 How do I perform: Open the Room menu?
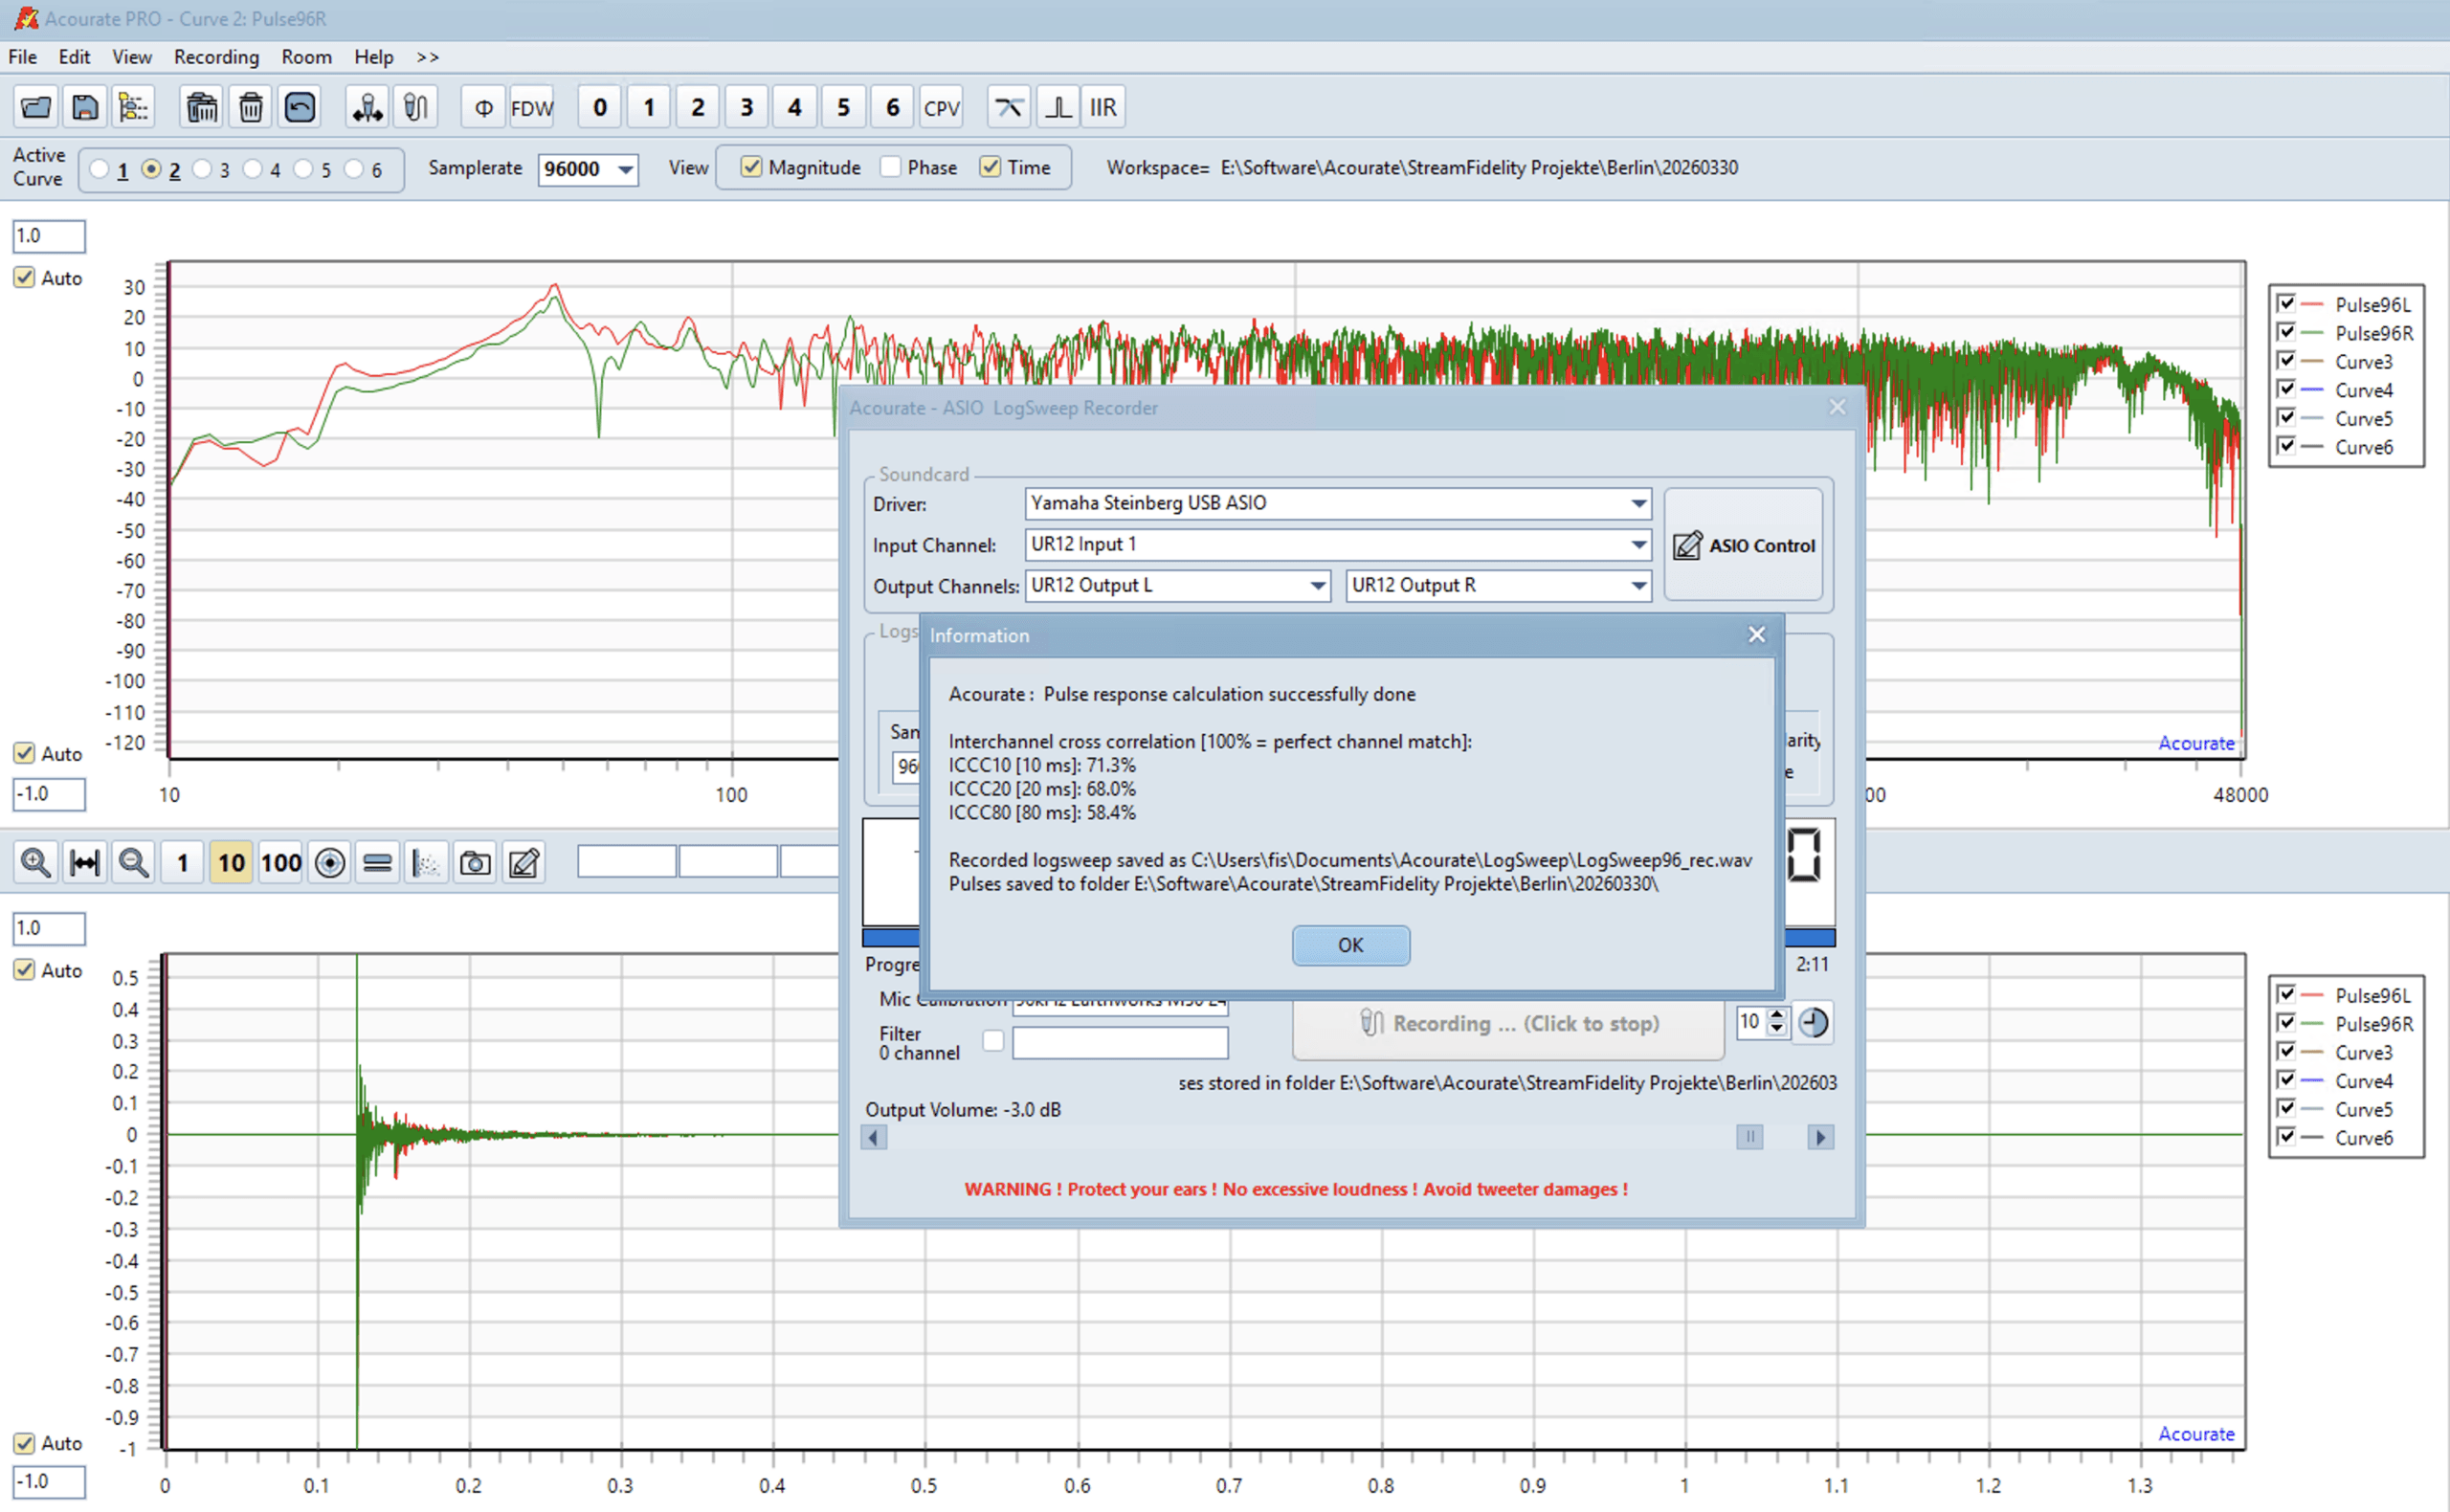pos(306,57)
